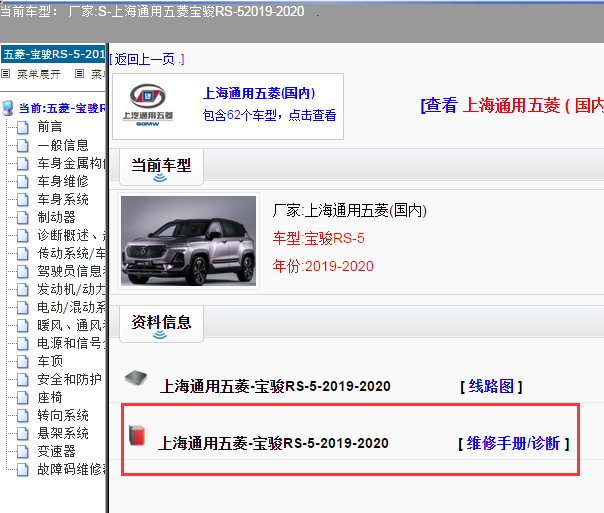Click the page icon beside 电源和信号
The height and width of the screenshot is (513, 604).
(23, 344)
